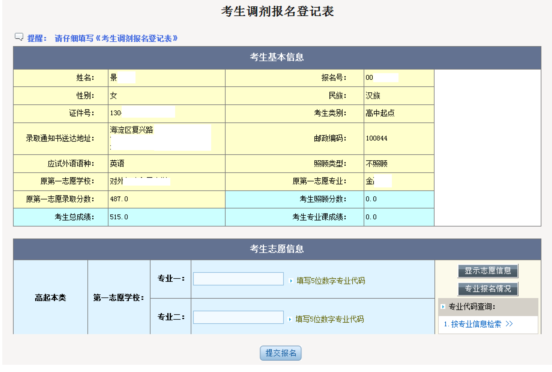Focus the 专业一 code input field
Viewport: 552px width, 372px height.
coord(238,279)
